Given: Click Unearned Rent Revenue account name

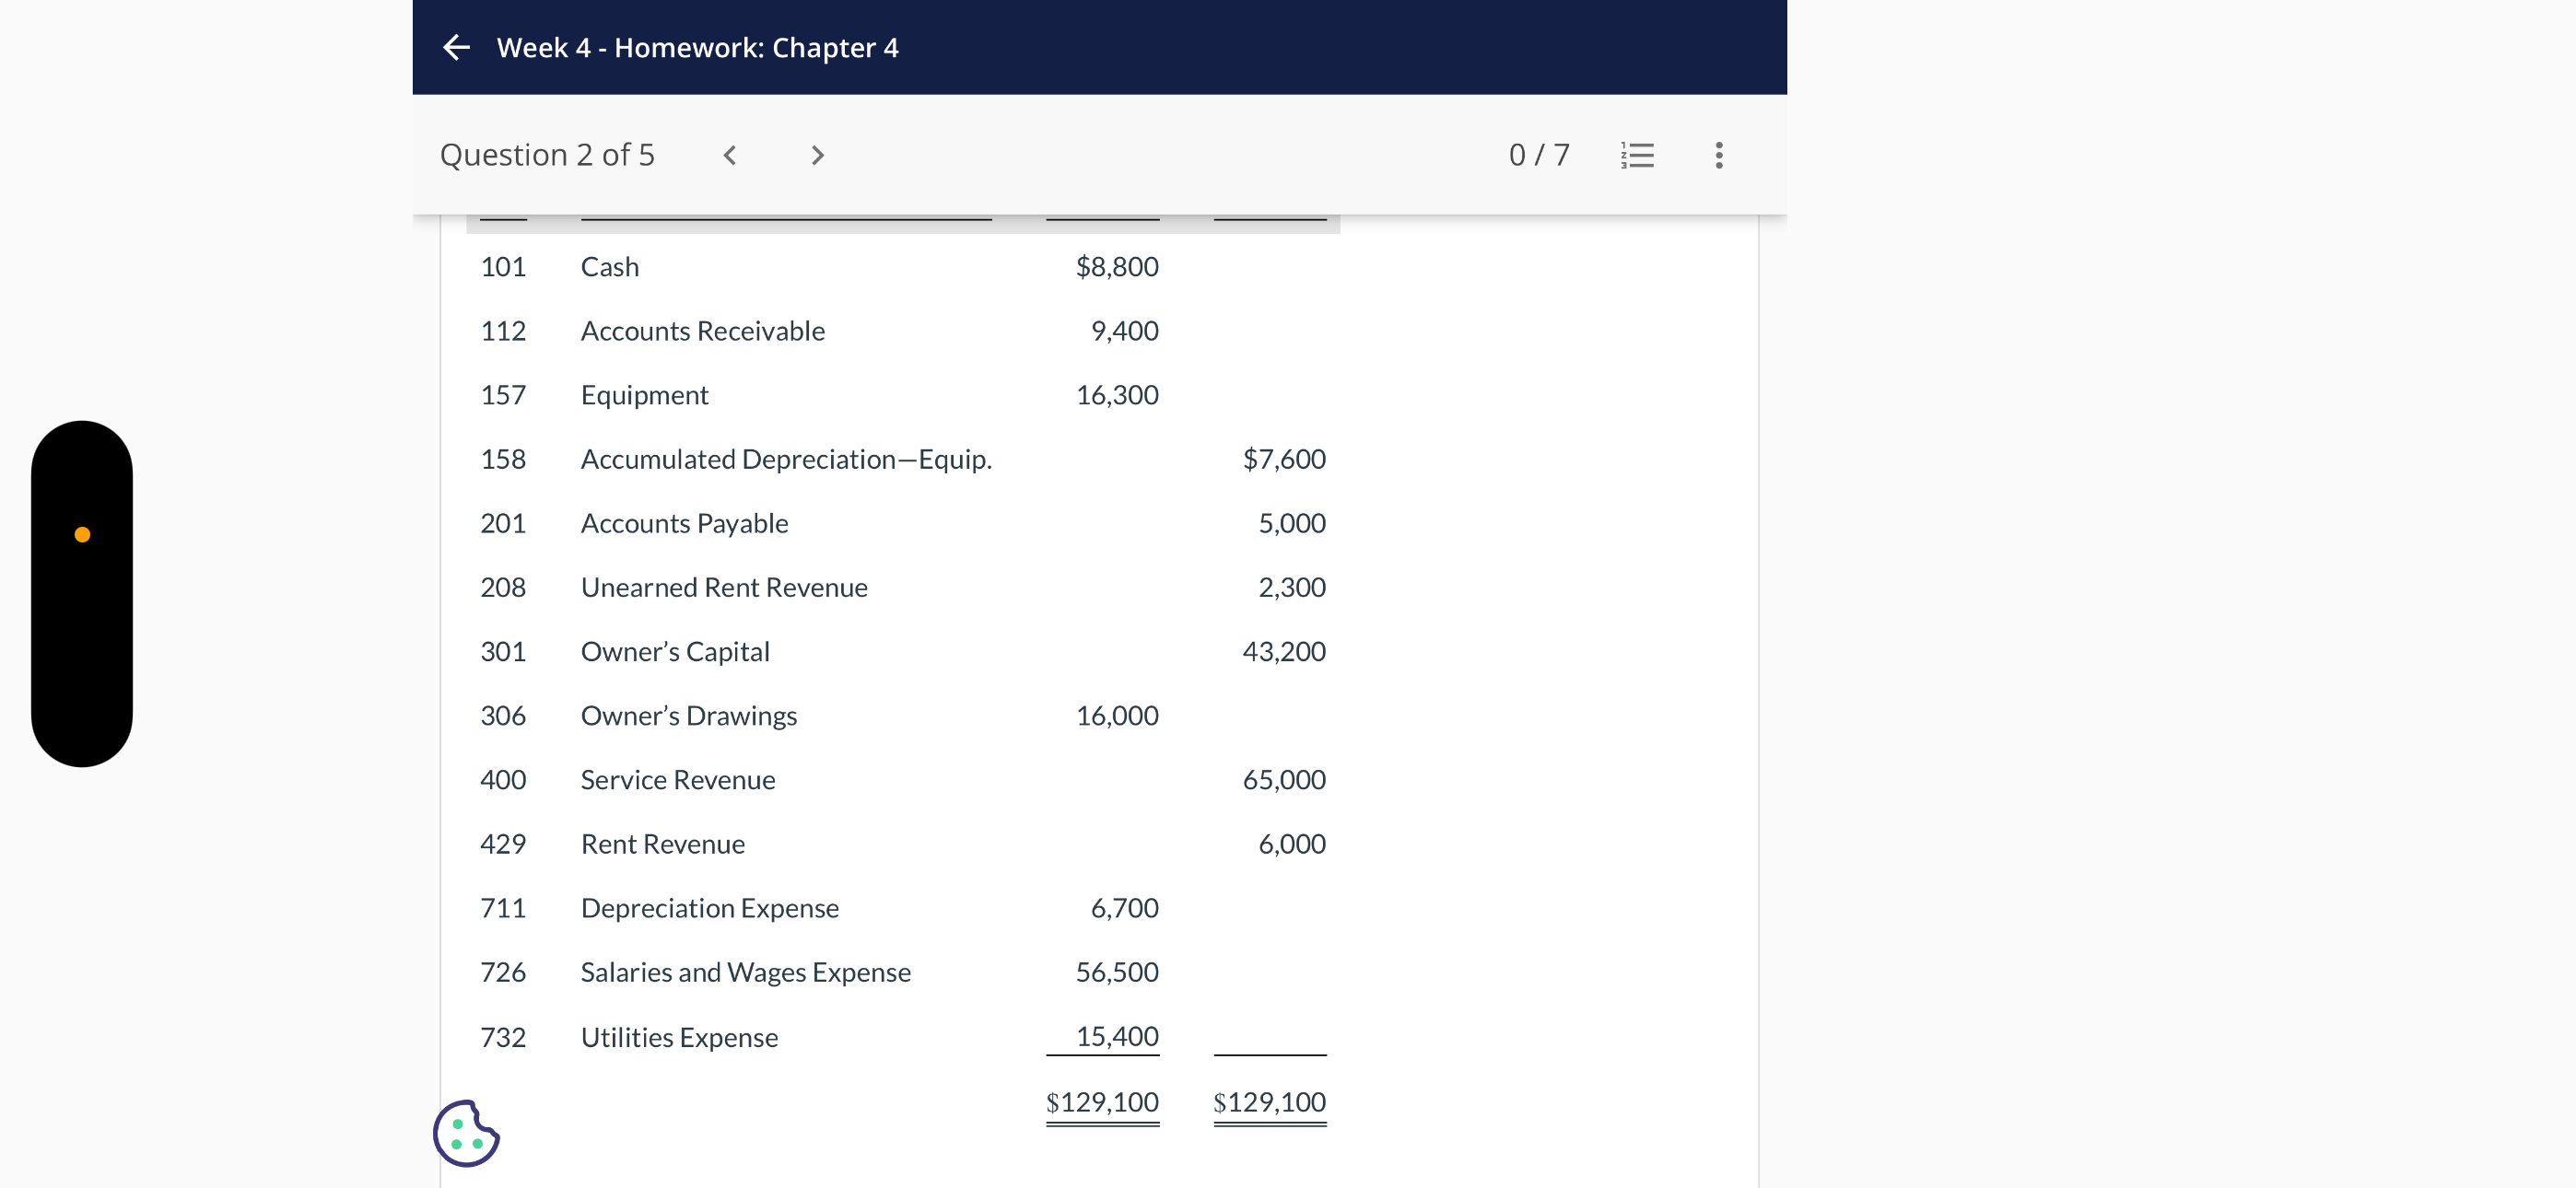Looking at the screenshot, I should 724,588.
